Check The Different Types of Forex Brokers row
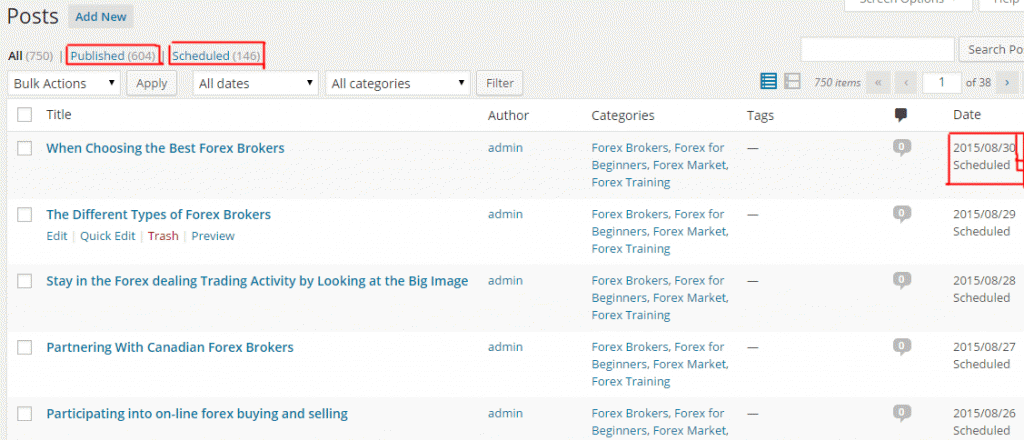 (x=25, y=215)
